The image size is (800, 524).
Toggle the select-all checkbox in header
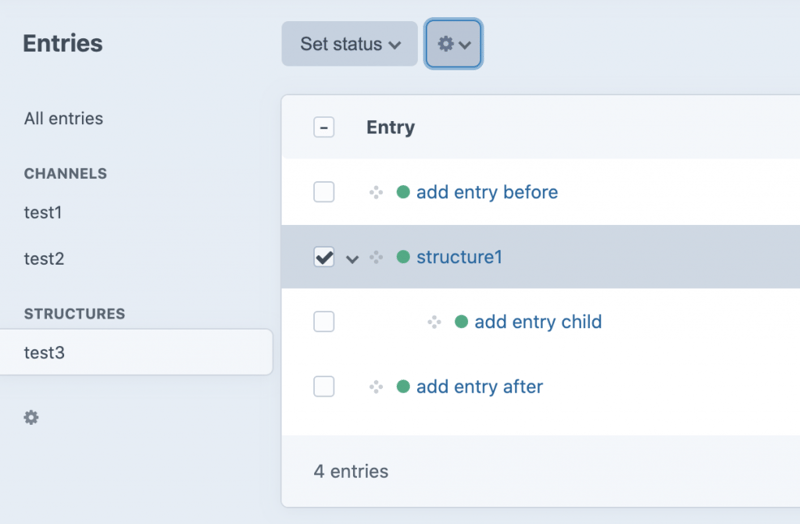(x=324, y=127)
